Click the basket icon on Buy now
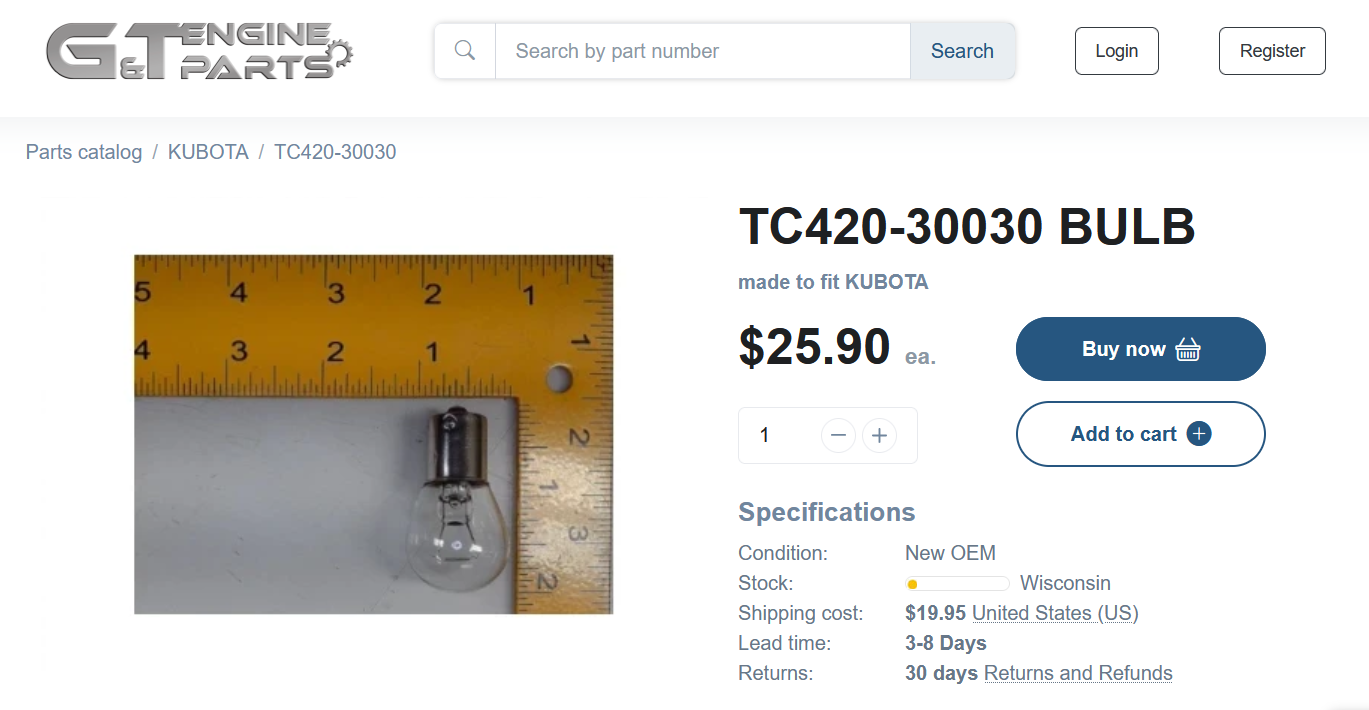This screenshot has height=710, width=1369. (1188, 349)
